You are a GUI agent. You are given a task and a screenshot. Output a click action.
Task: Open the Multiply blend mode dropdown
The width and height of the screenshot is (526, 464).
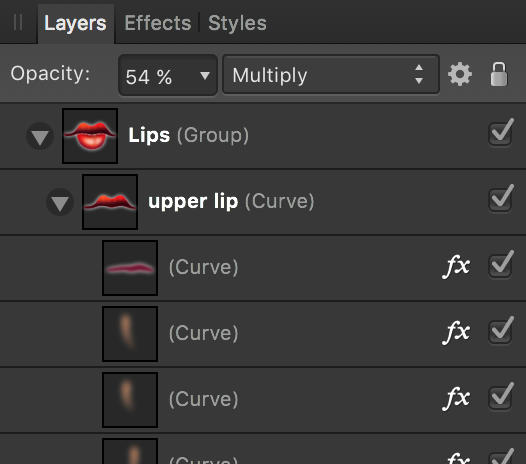click(x=331, y=74)
